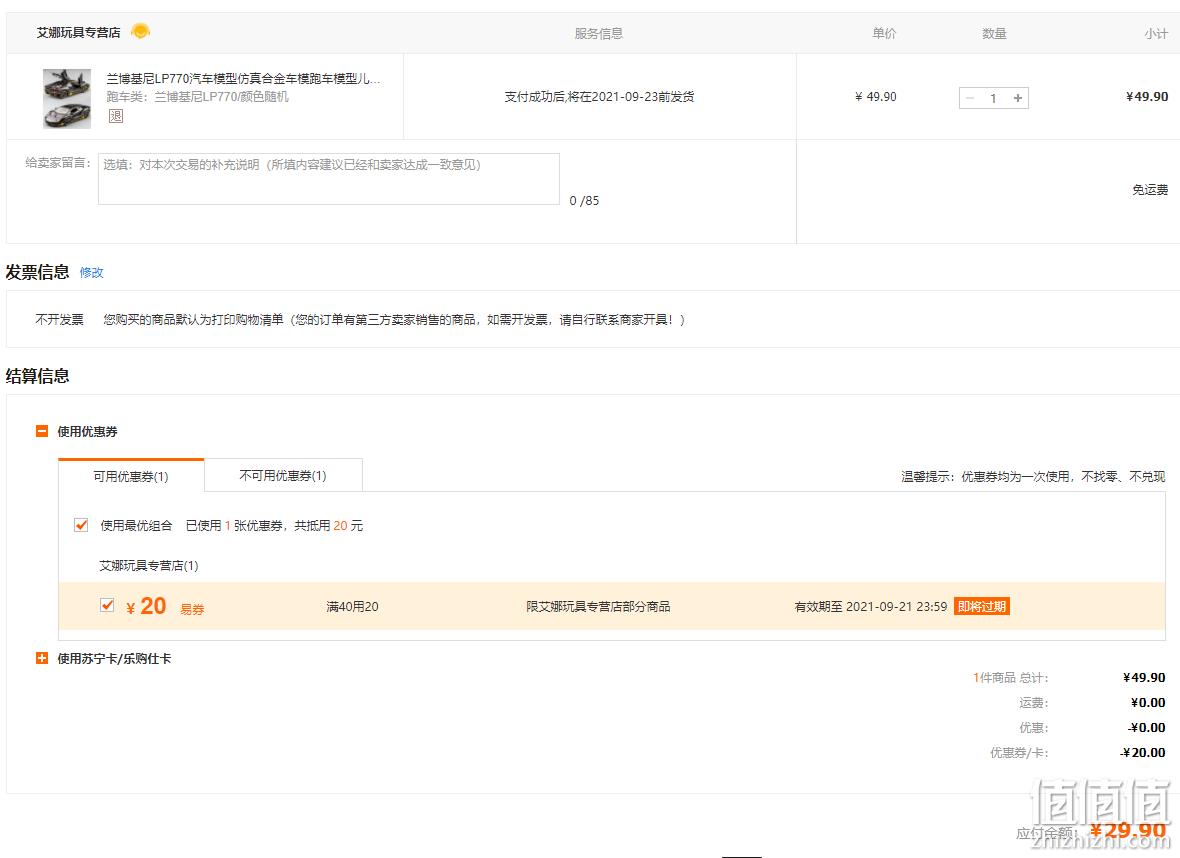
Task: Switch to the 可用优惠券(1) tab
Action: [131, 476]
